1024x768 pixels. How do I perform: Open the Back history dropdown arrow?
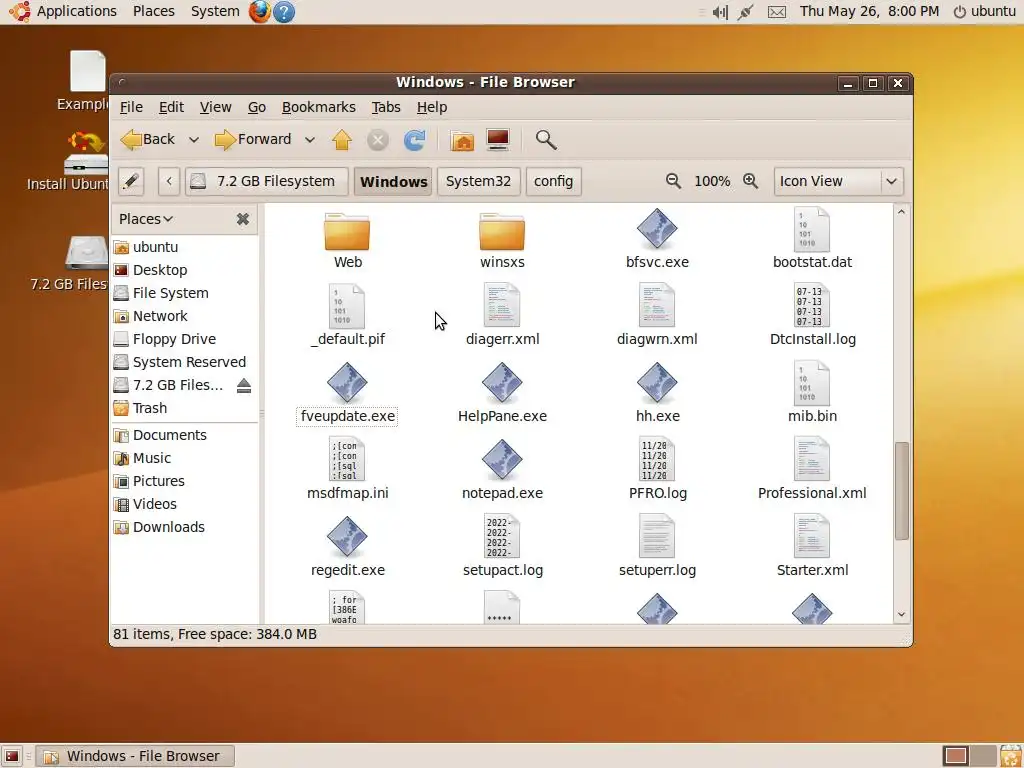[x=193, y=140]
